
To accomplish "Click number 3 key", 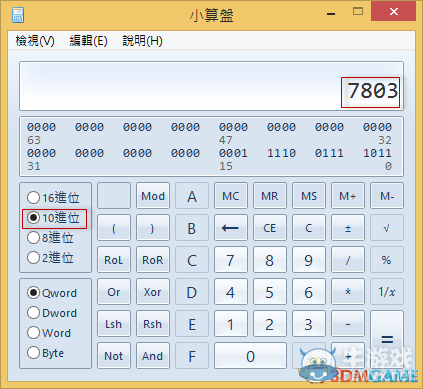I will [x=309, y=324].
